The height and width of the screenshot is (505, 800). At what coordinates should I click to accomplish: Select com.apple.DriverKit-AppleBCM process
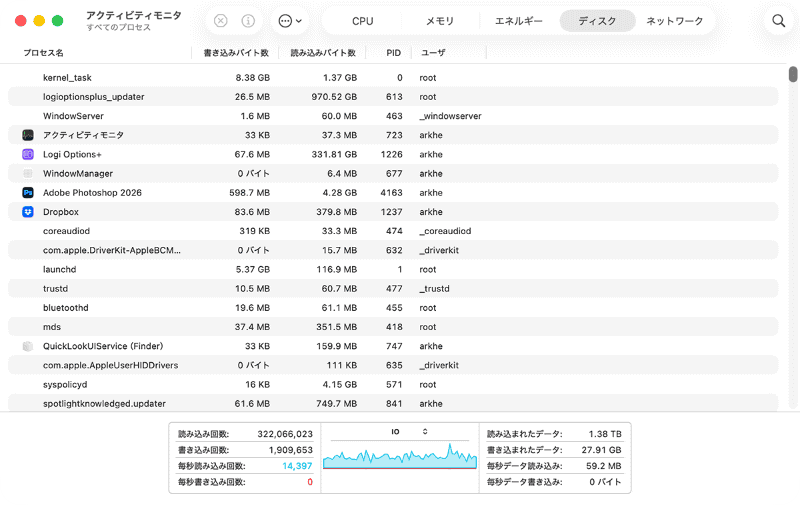click(393, 250)
